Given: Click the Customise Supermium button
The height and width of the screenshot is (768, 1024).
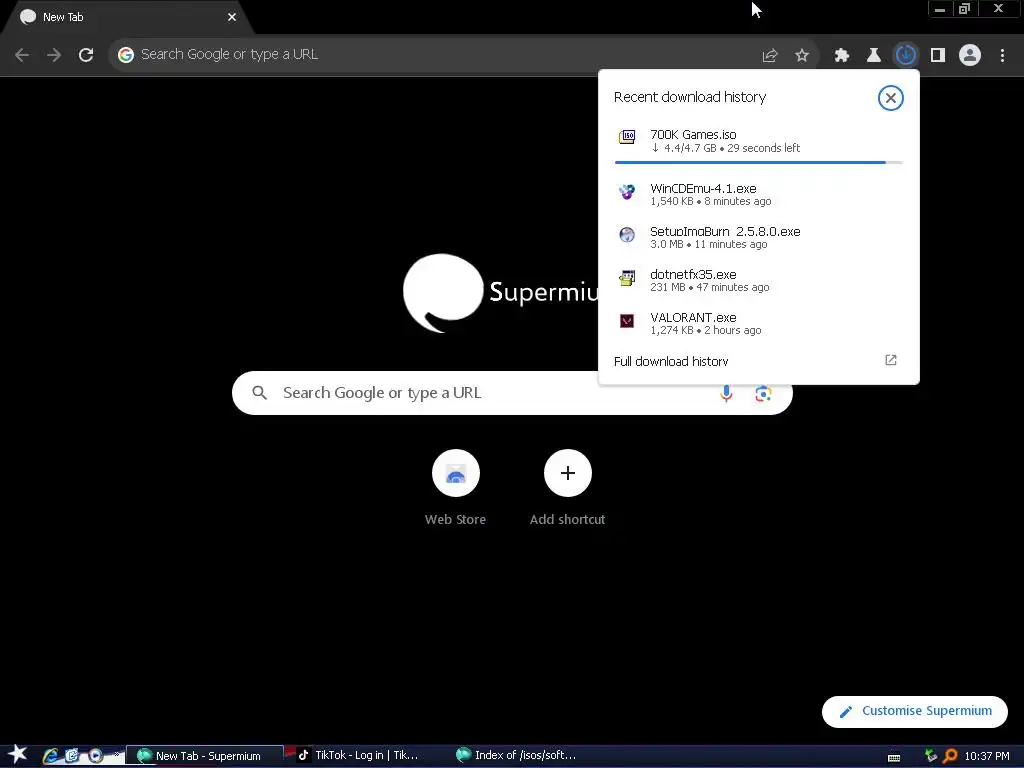Looking at the screenshot, I should coord(914,711).
